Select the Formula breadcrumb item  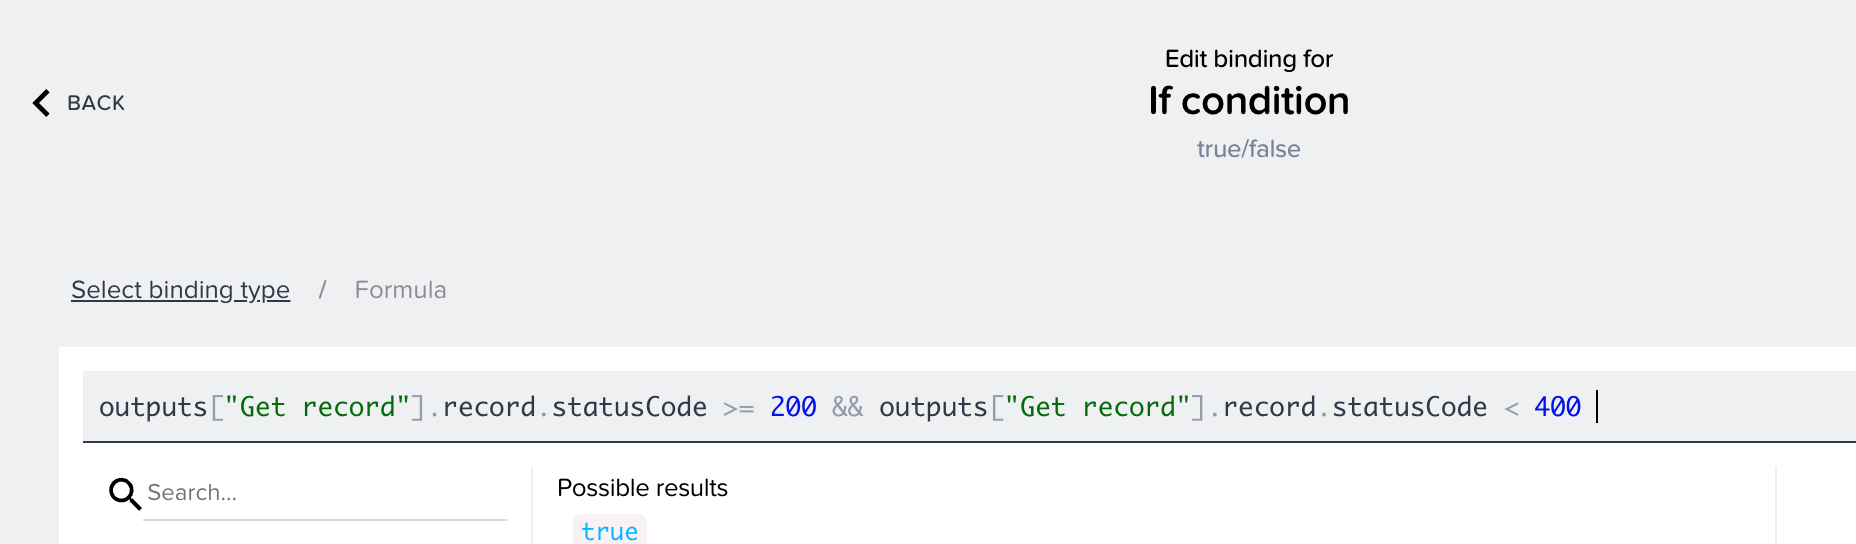click(400, 290)
